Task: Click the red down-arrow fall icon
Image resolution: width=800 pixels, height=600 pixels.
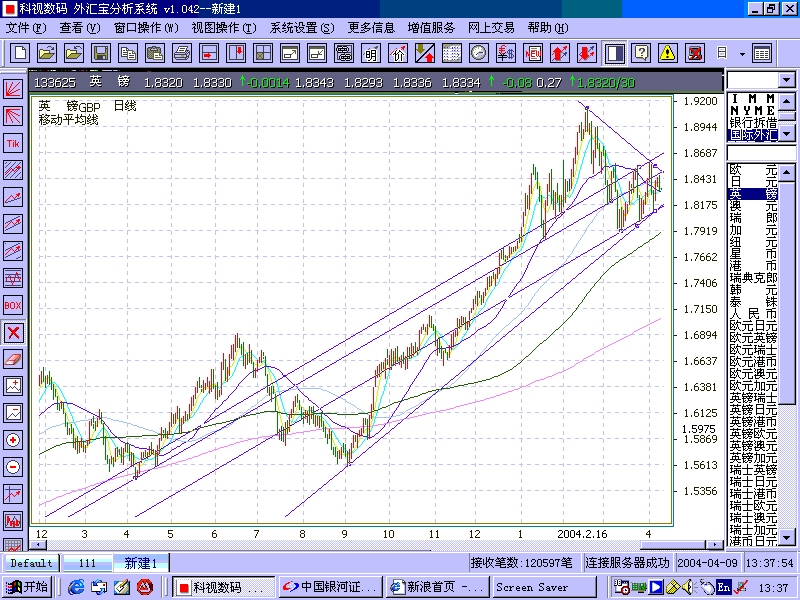Action: tap(587, 53)
